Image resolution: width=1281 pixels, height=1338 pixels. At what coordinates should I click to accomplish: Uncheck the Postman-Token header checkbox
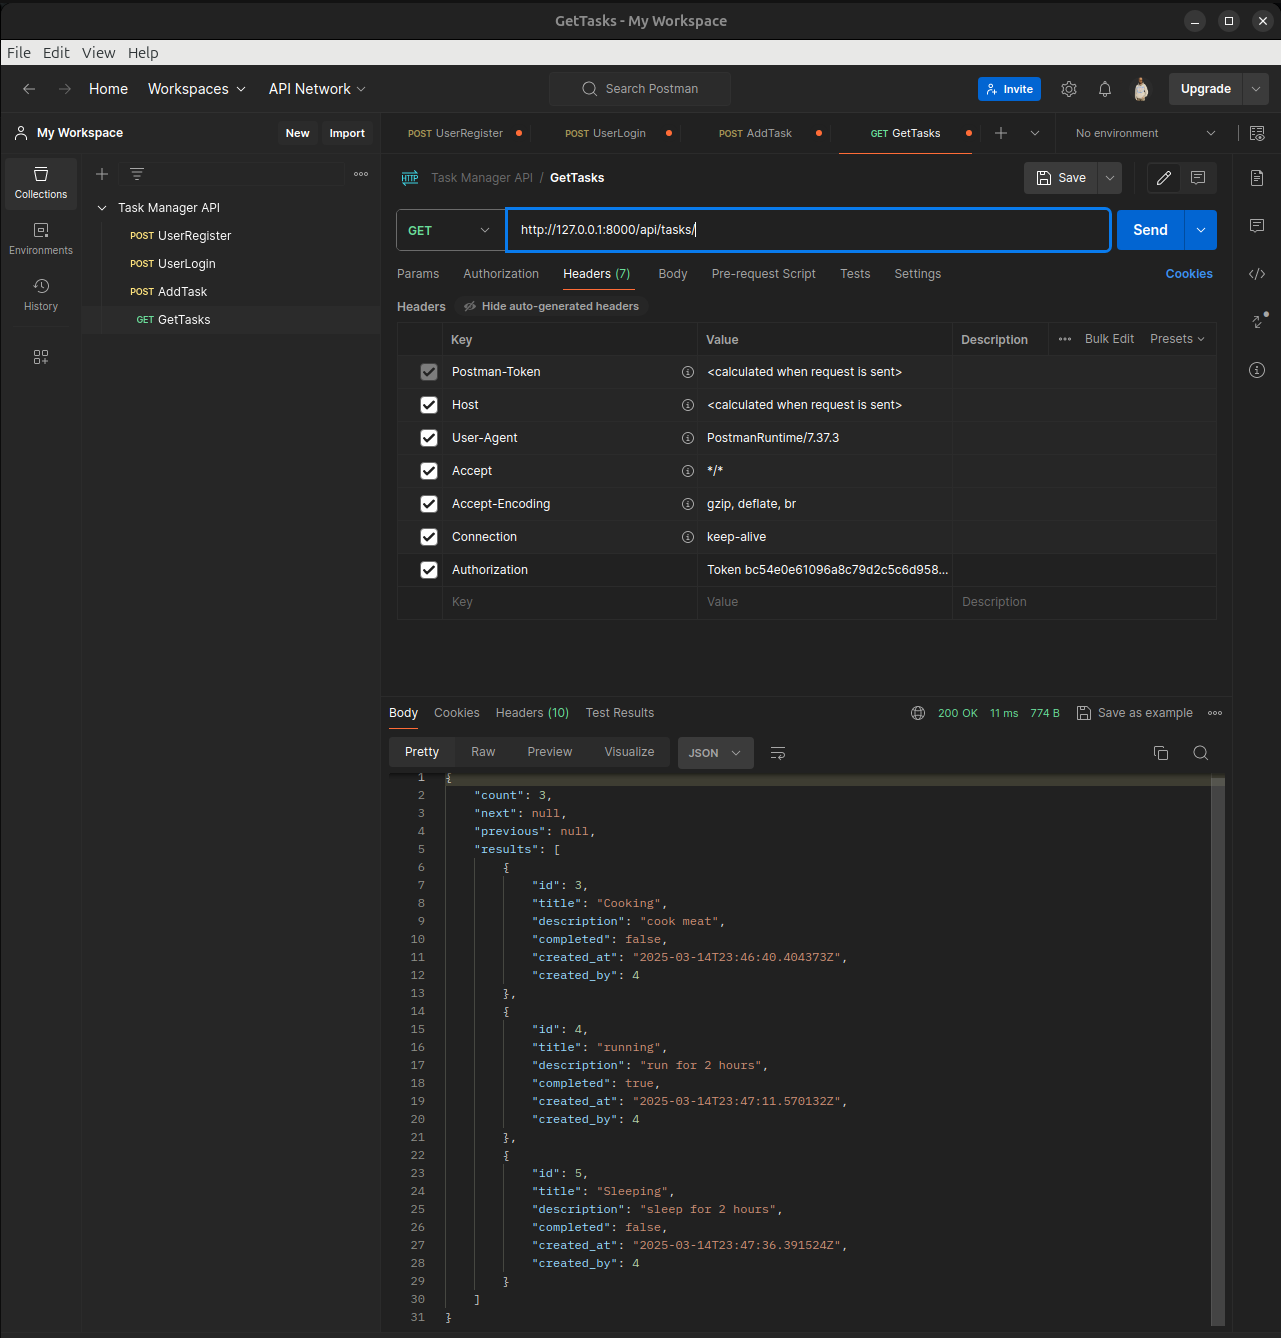429,372
